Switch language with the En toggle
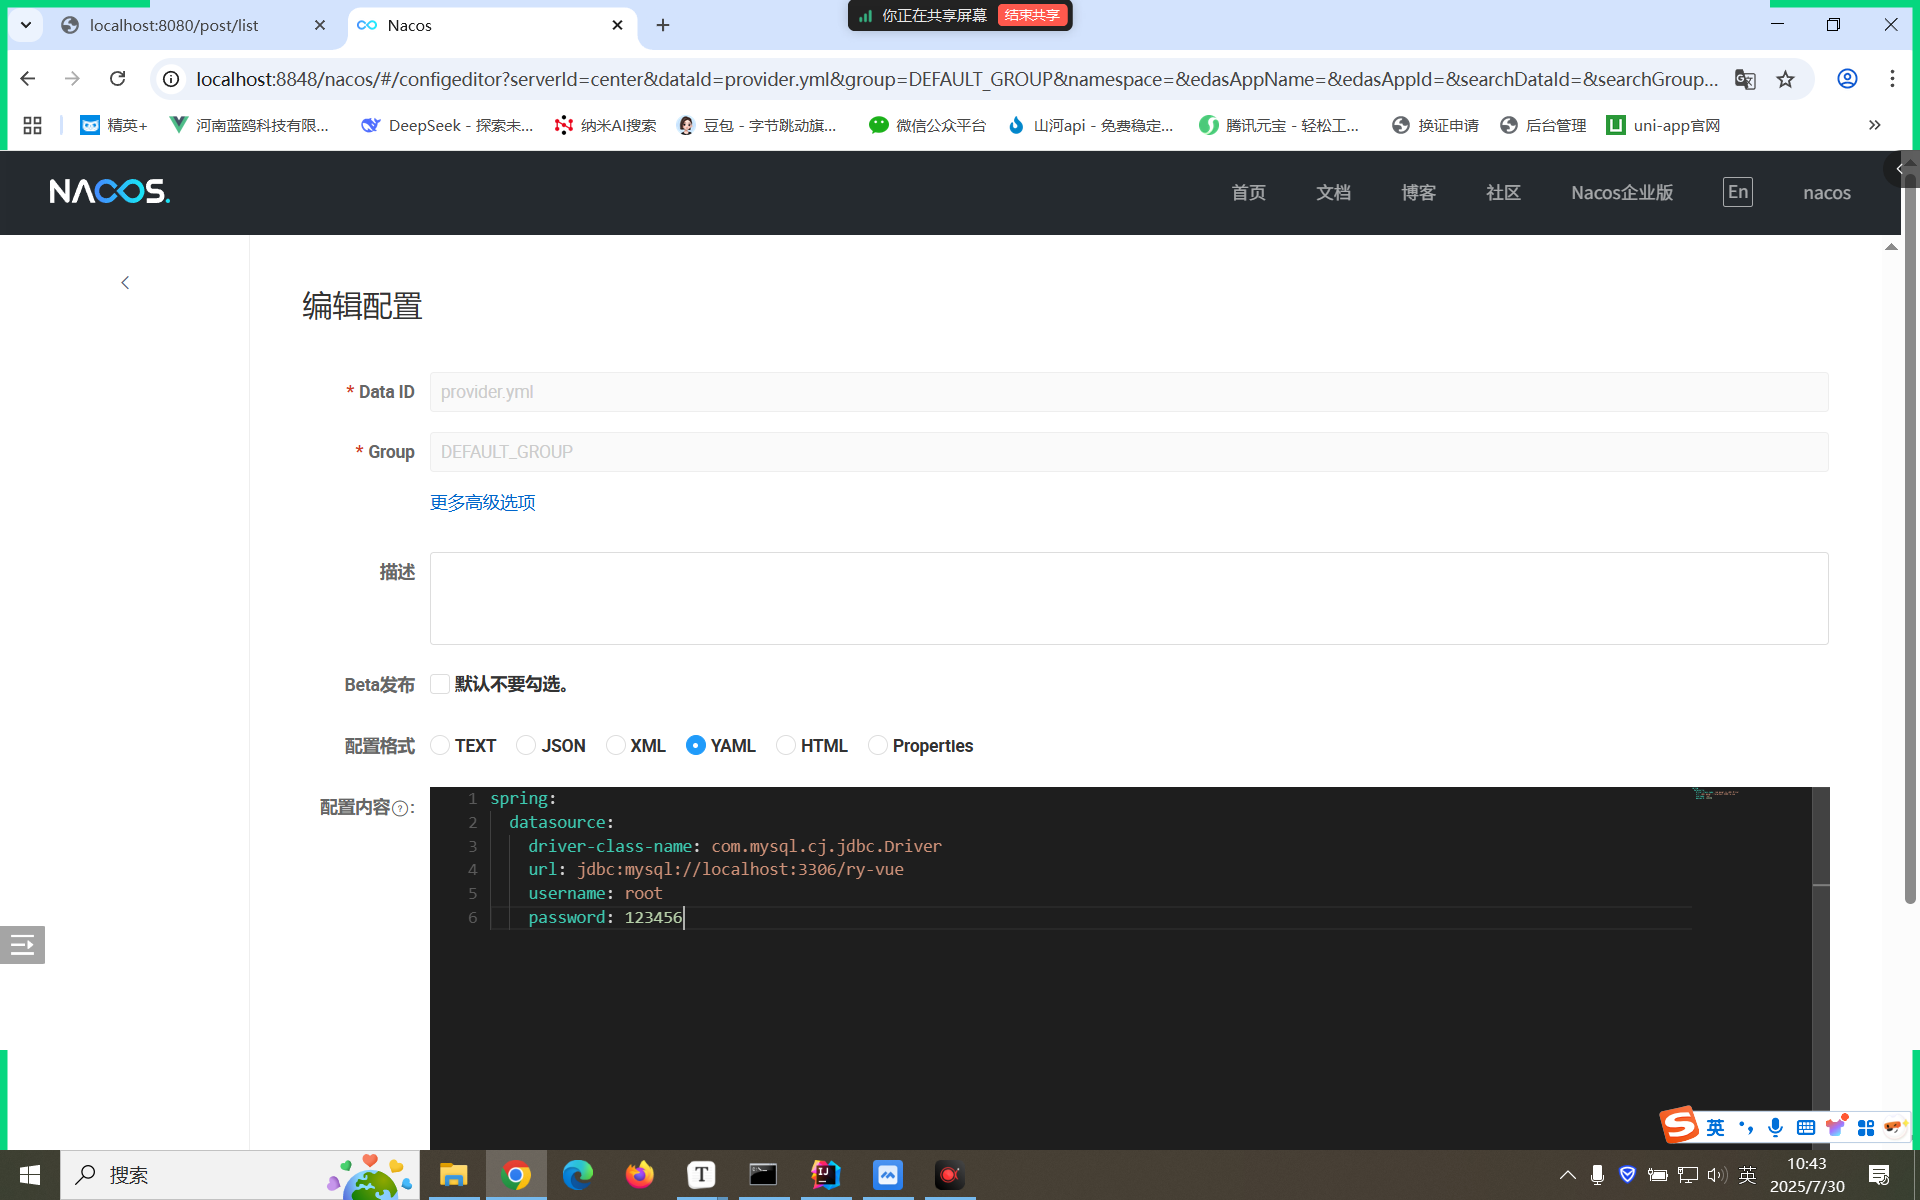The image size is (1920, 1200). pos(1738,192)
